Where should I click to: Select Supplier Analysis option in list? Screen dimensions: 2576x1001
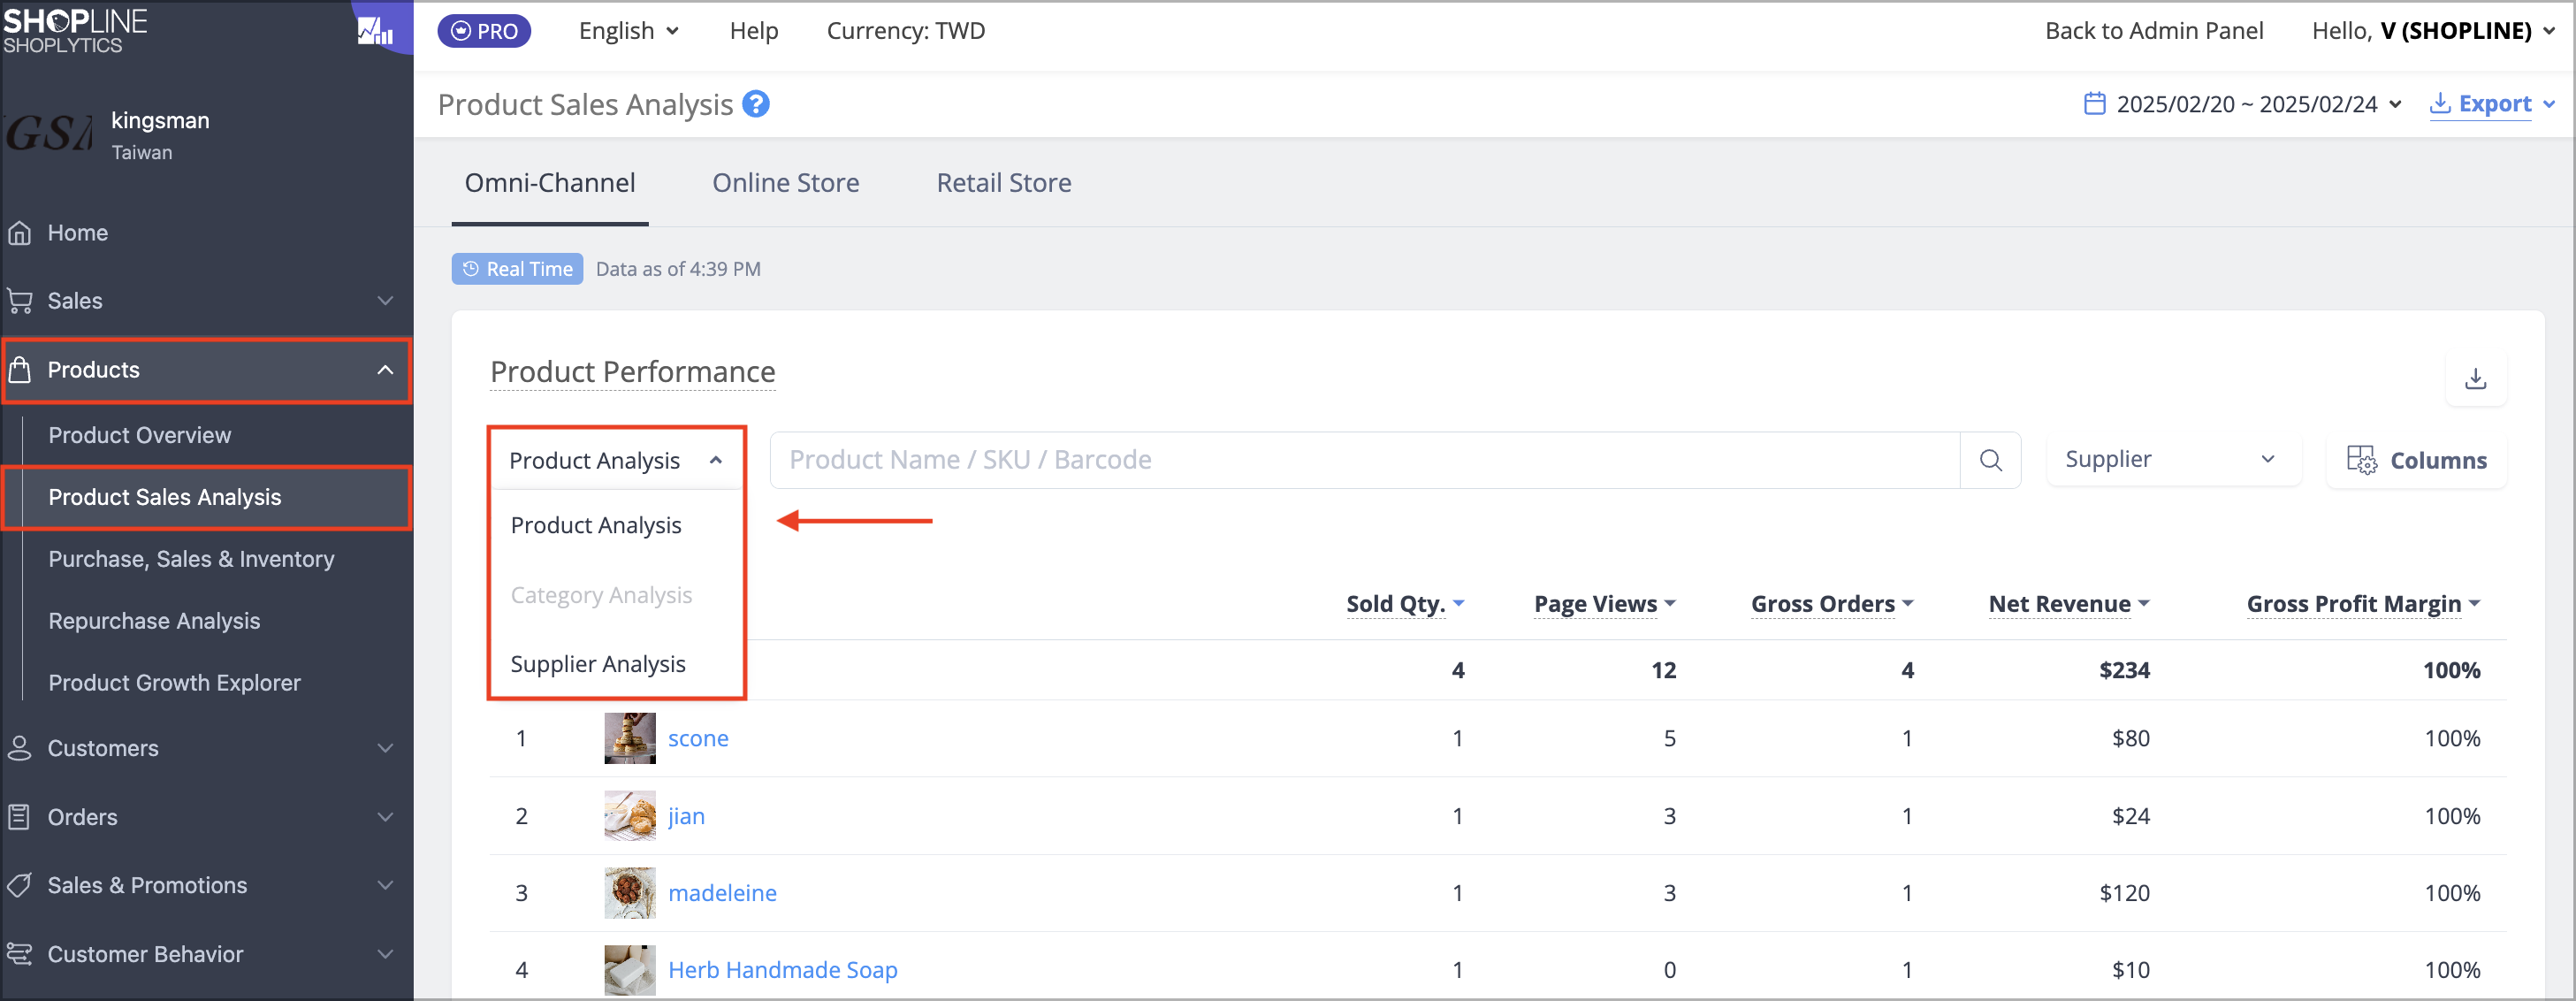tap(616, 665)
